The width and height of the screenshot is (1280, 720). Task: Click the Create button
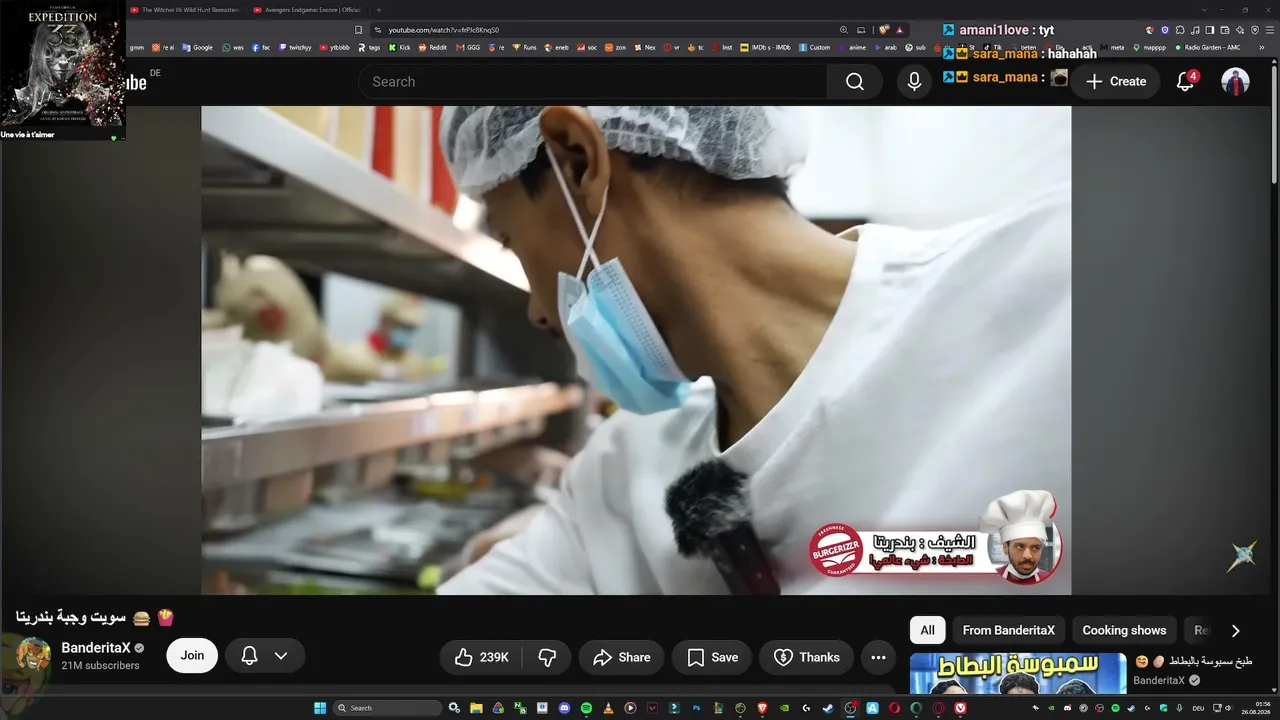[1116, 82]
